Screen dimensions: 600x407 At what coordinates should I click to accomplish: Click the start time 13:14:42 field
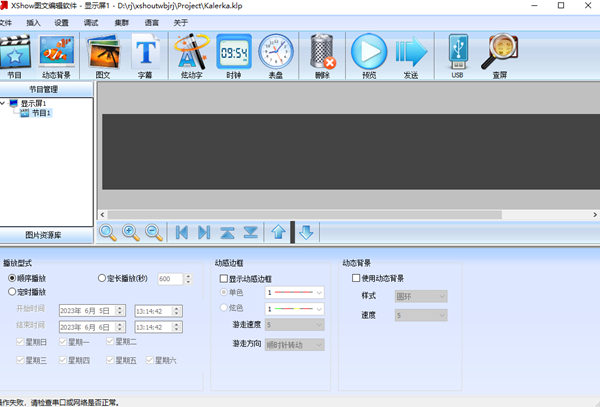pos(158,311)
